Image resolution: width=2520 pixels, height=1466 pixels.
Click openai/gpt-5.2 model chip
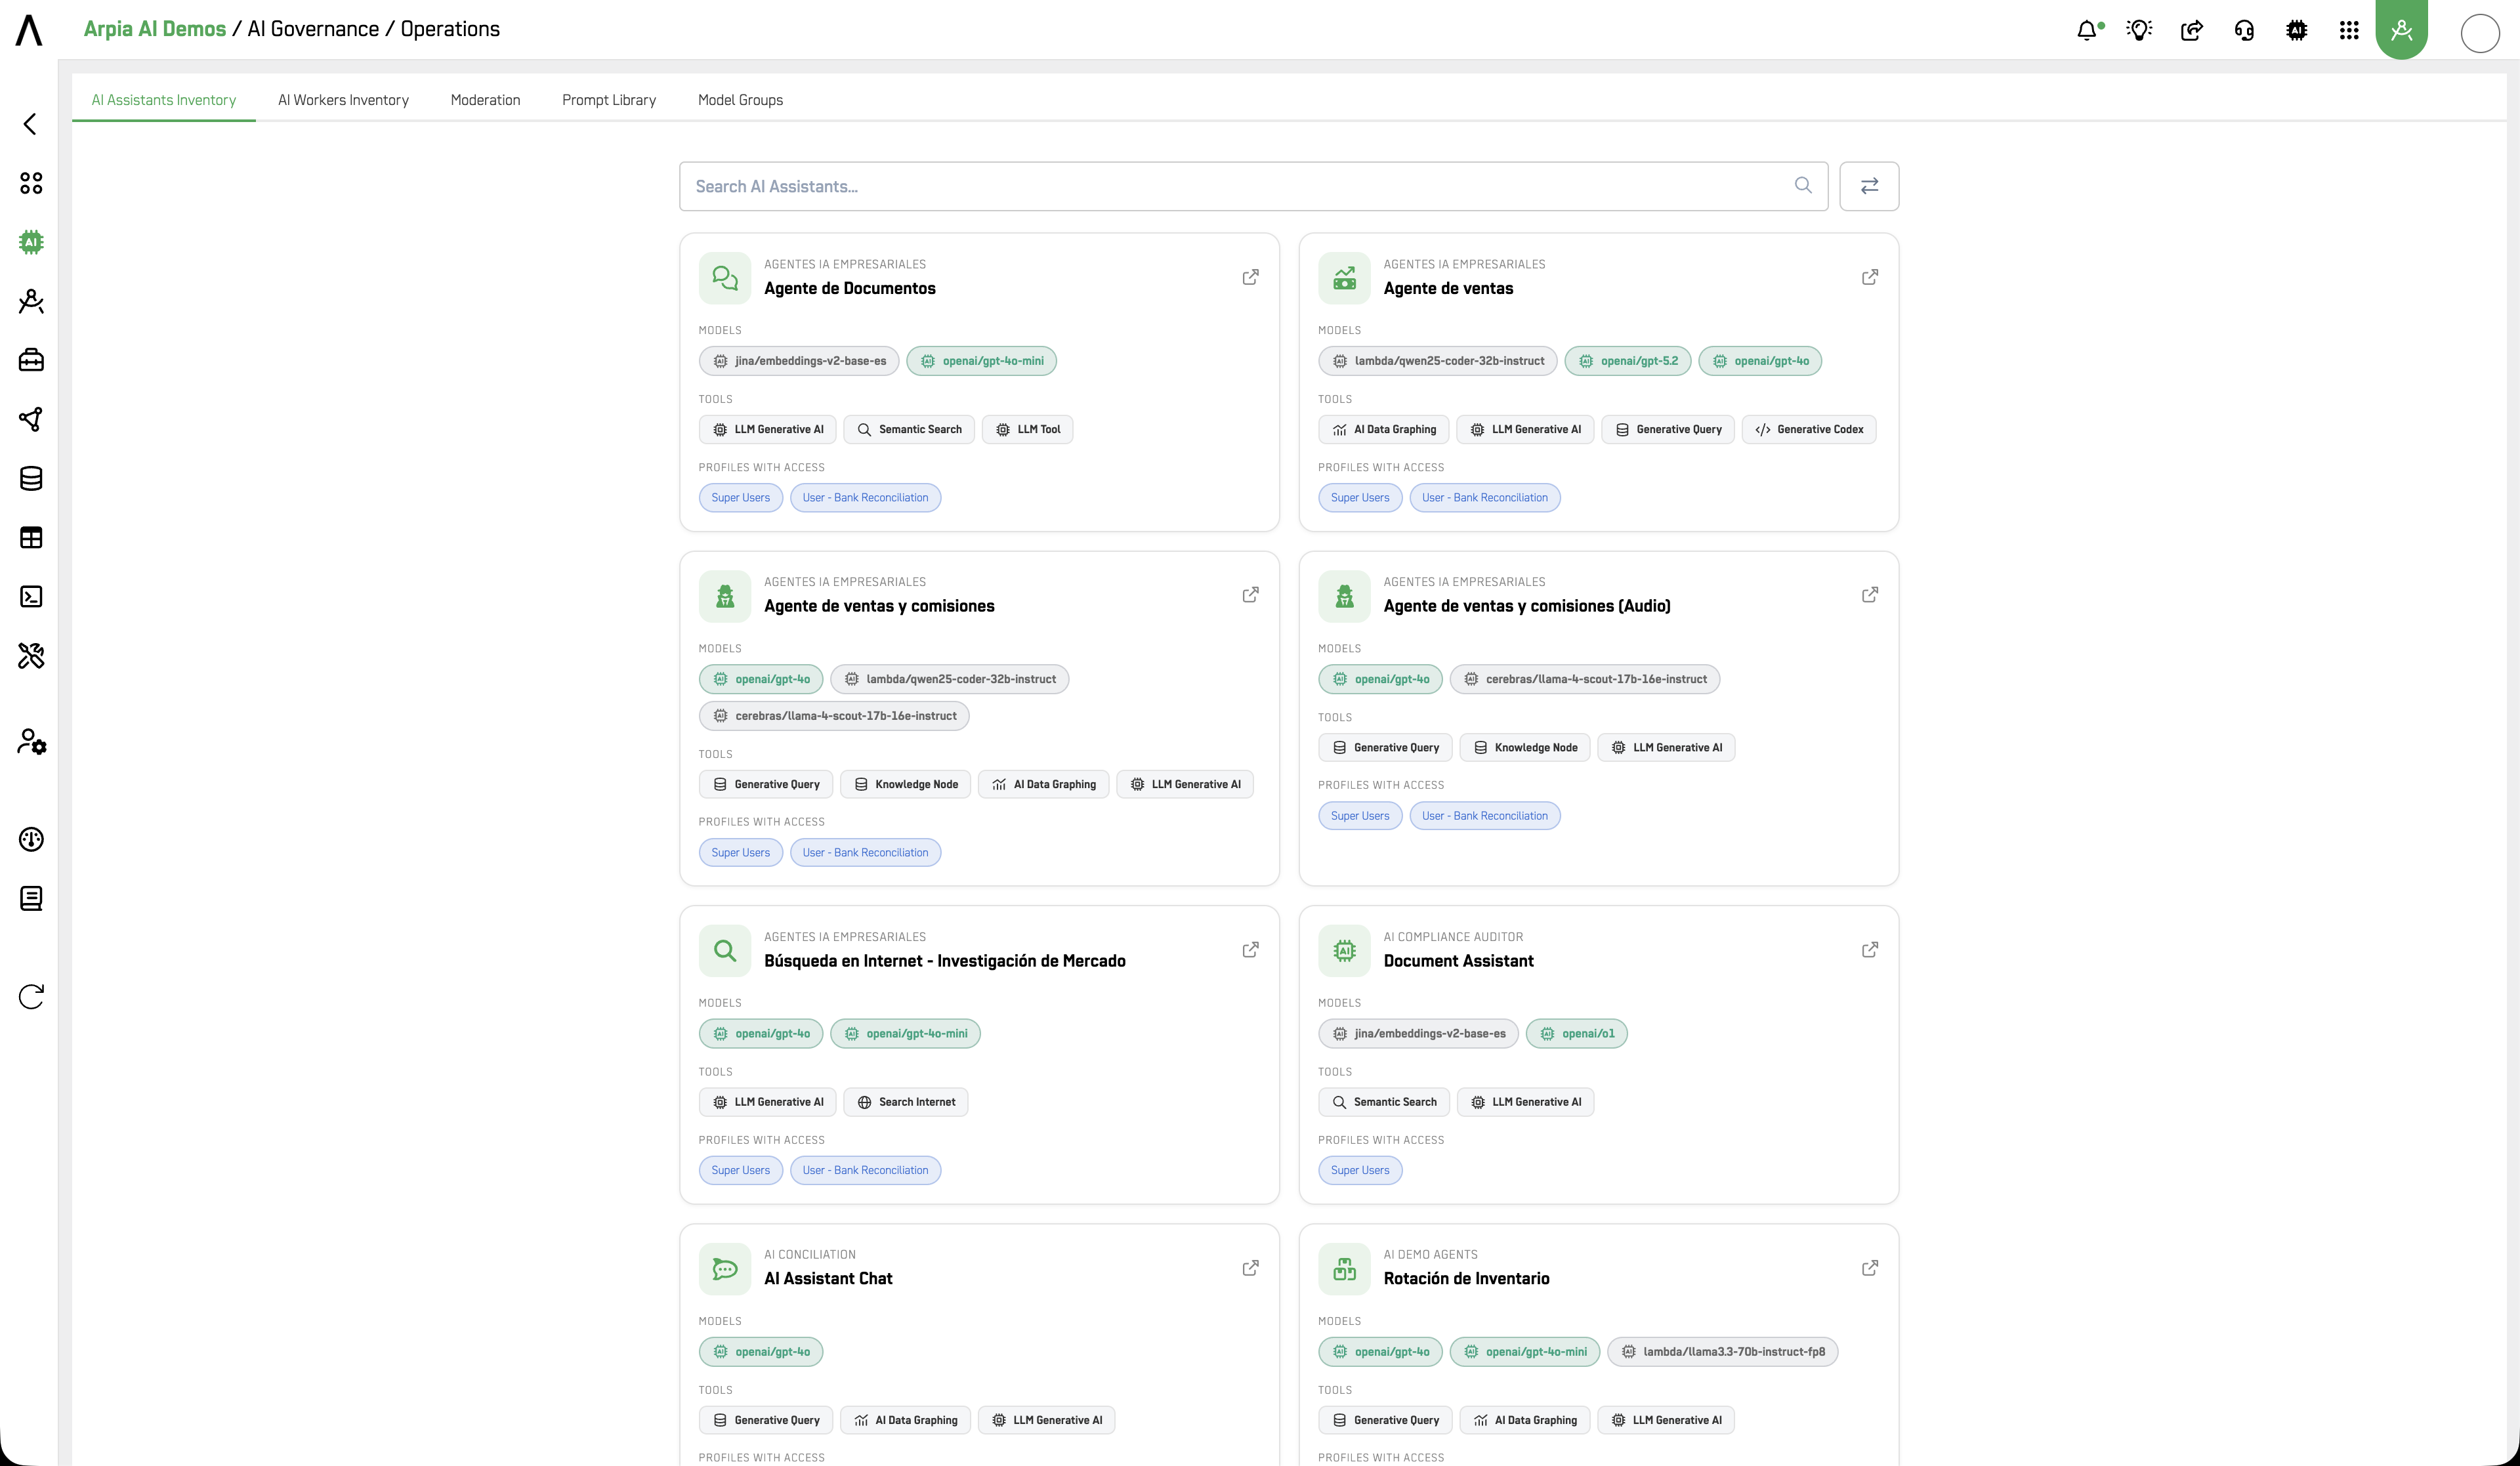point(1627,361)
